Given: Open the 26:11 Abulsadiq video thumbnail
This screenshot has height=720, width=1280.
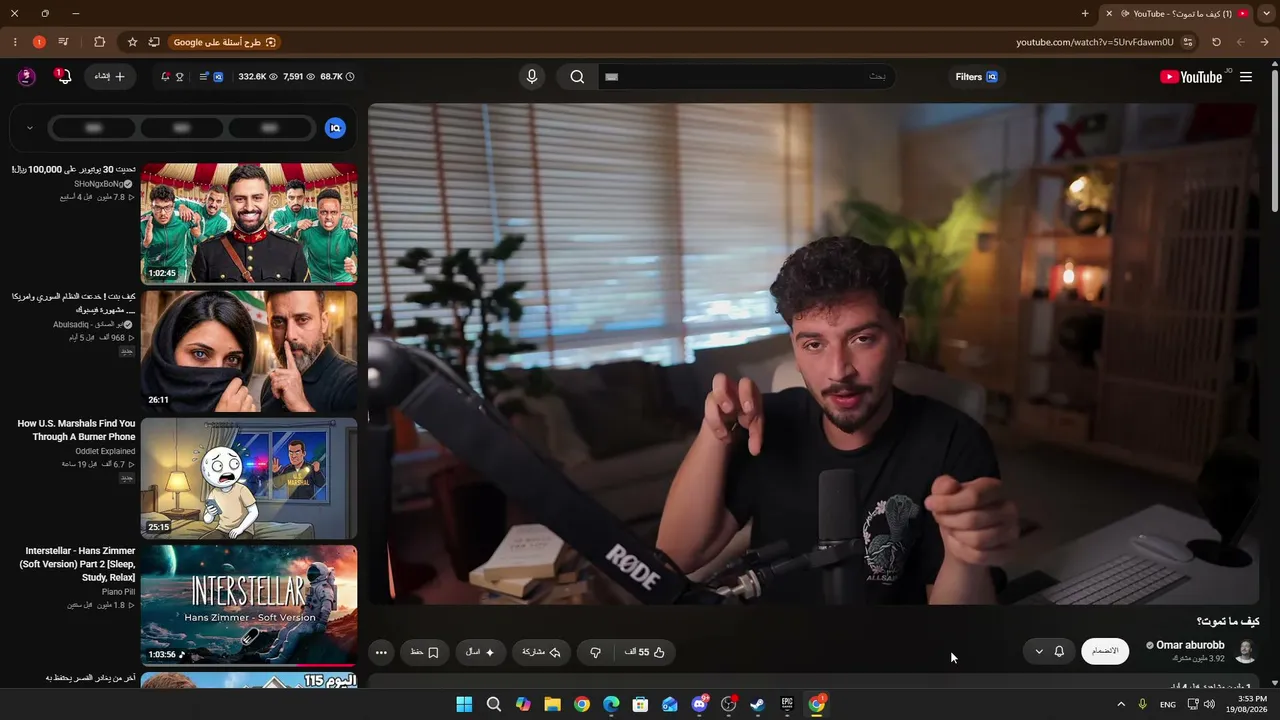Looking at the screenshot, I should [249, 351].
